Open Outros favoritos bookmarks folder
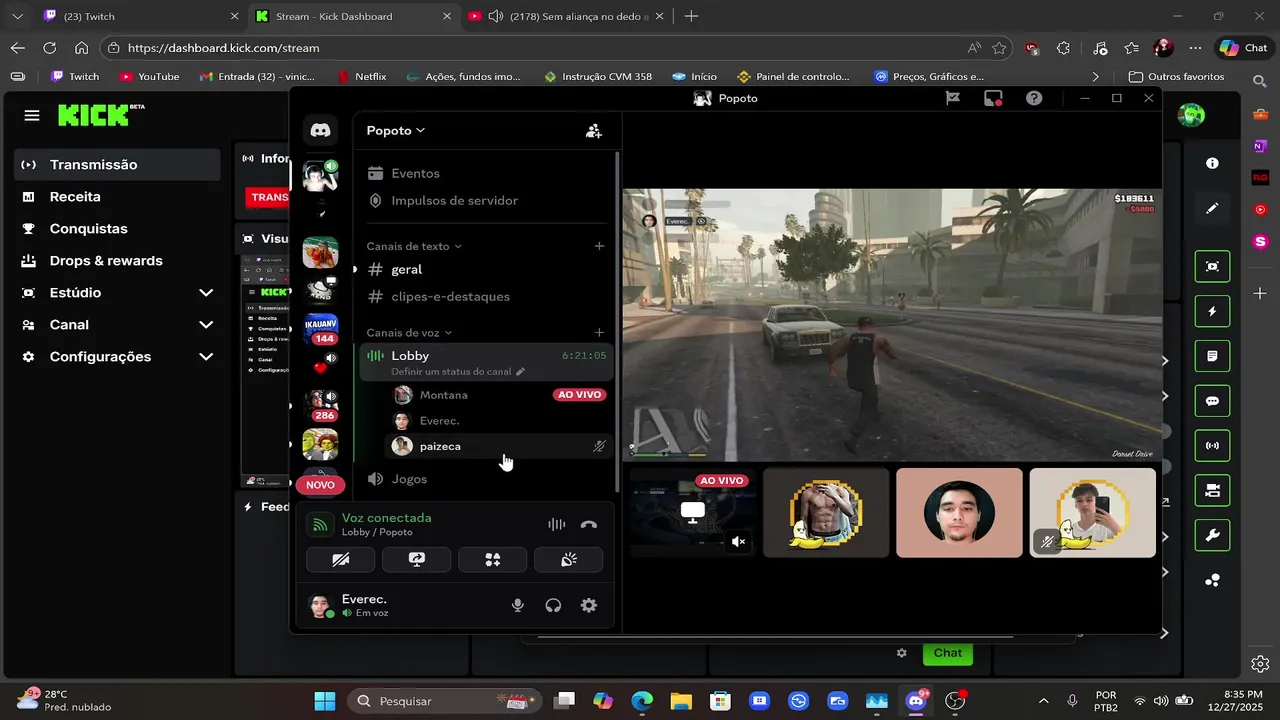 [1176, 76]
